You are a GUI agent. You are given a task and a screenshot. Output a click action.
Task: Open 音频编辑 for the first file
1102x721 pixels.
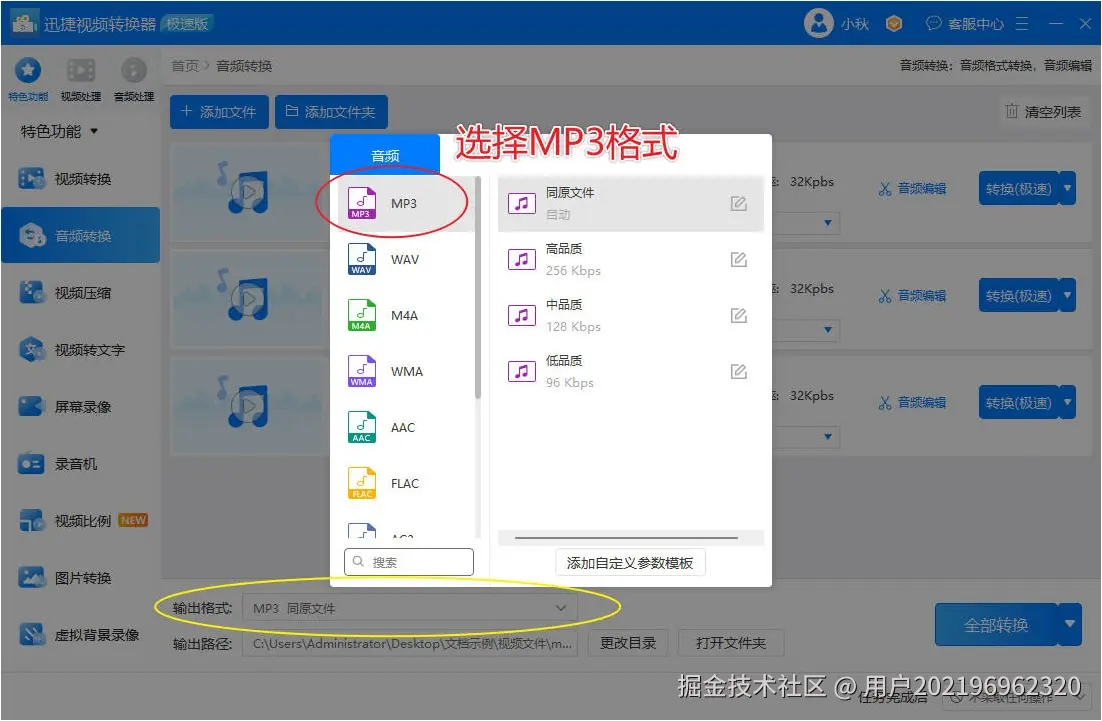tap(912, 188)
